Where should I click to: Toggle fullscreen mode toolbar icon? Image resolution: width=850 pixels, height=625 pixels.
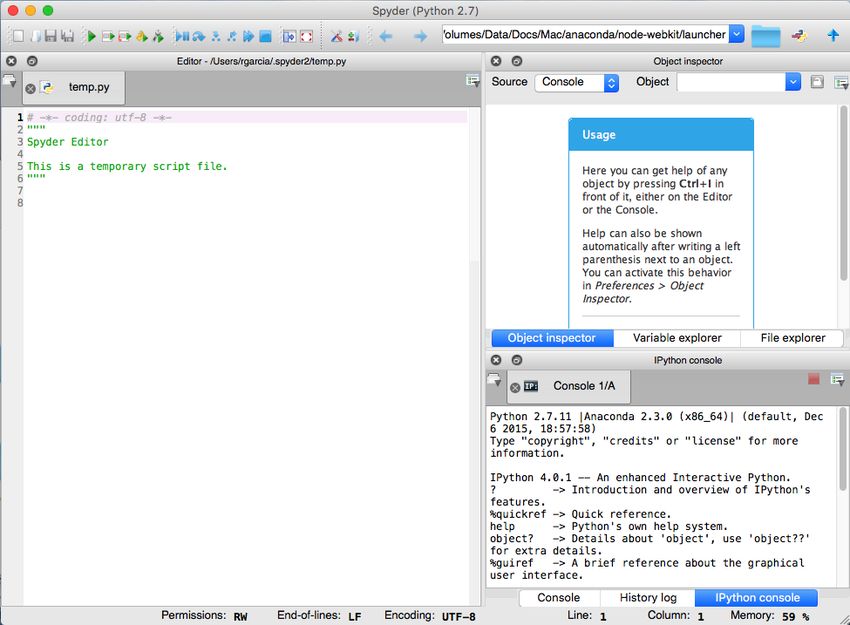pos(306,36)
